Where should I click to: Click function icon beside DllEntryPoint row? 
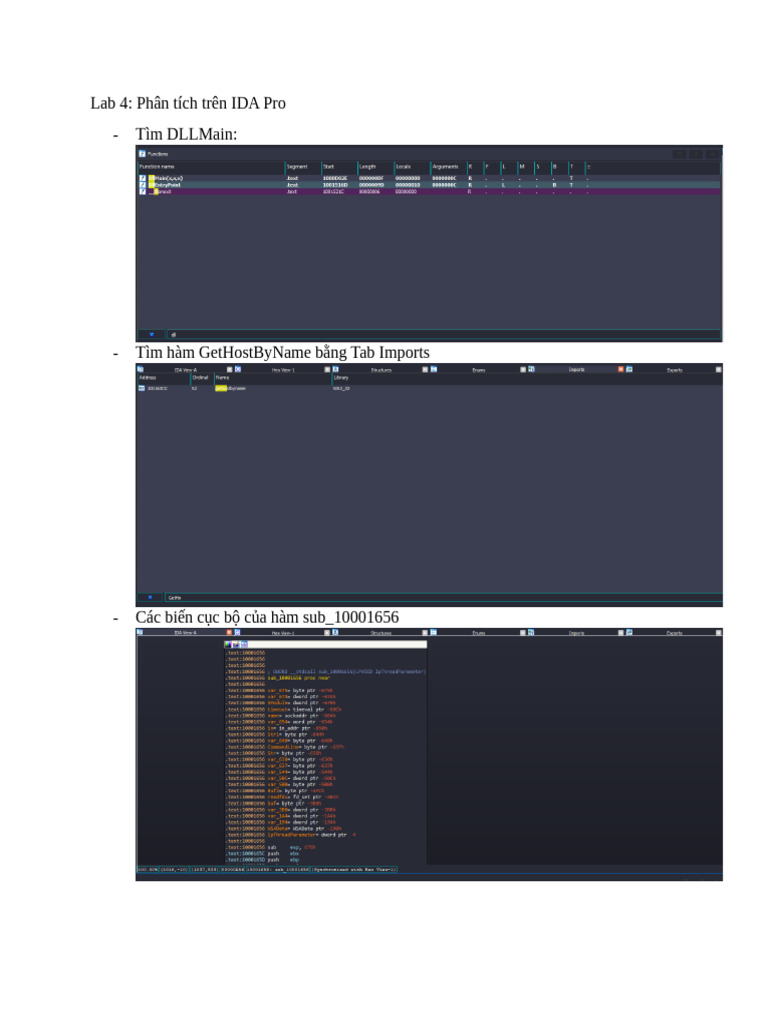[x=142, y=185]
